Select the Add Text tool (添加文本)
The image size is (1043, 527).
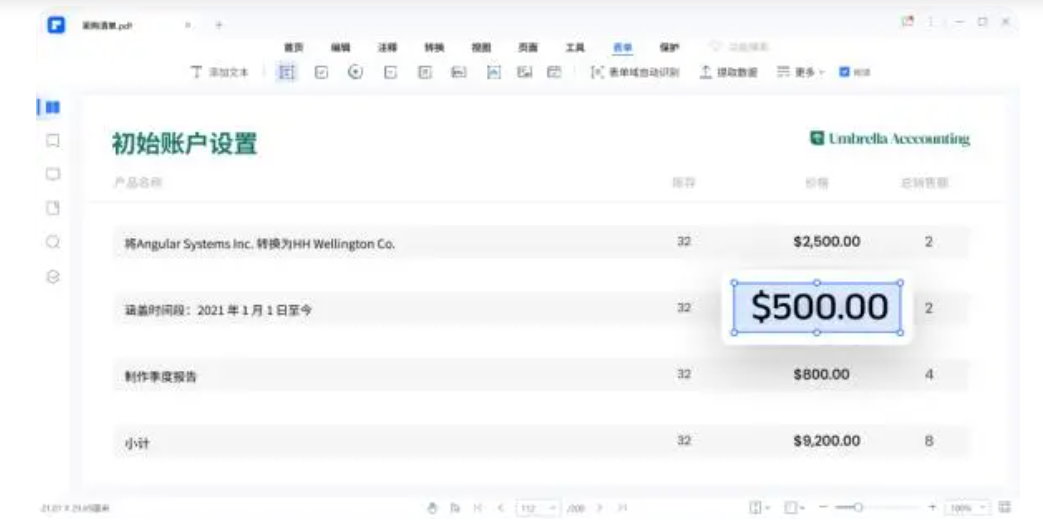220,72
